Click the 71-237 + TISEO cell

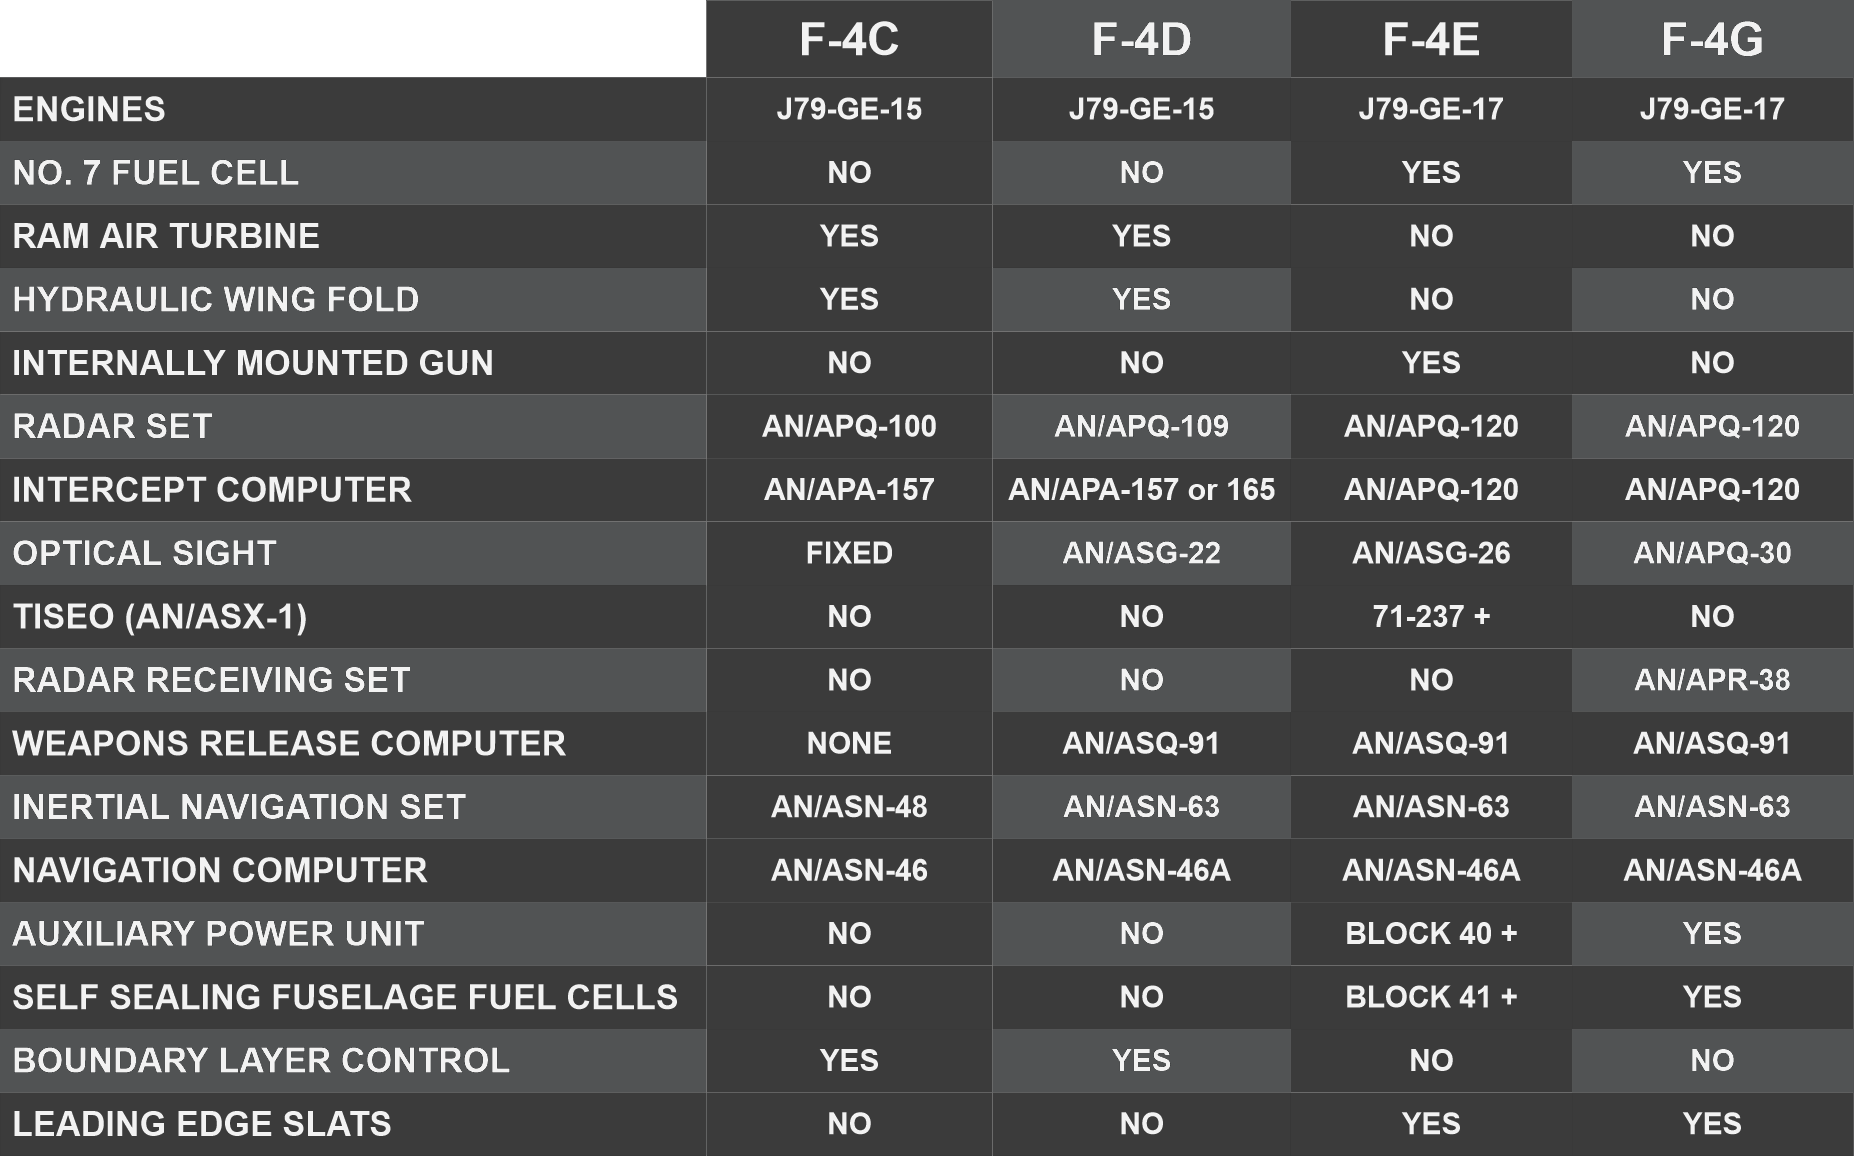(1431, 616)
